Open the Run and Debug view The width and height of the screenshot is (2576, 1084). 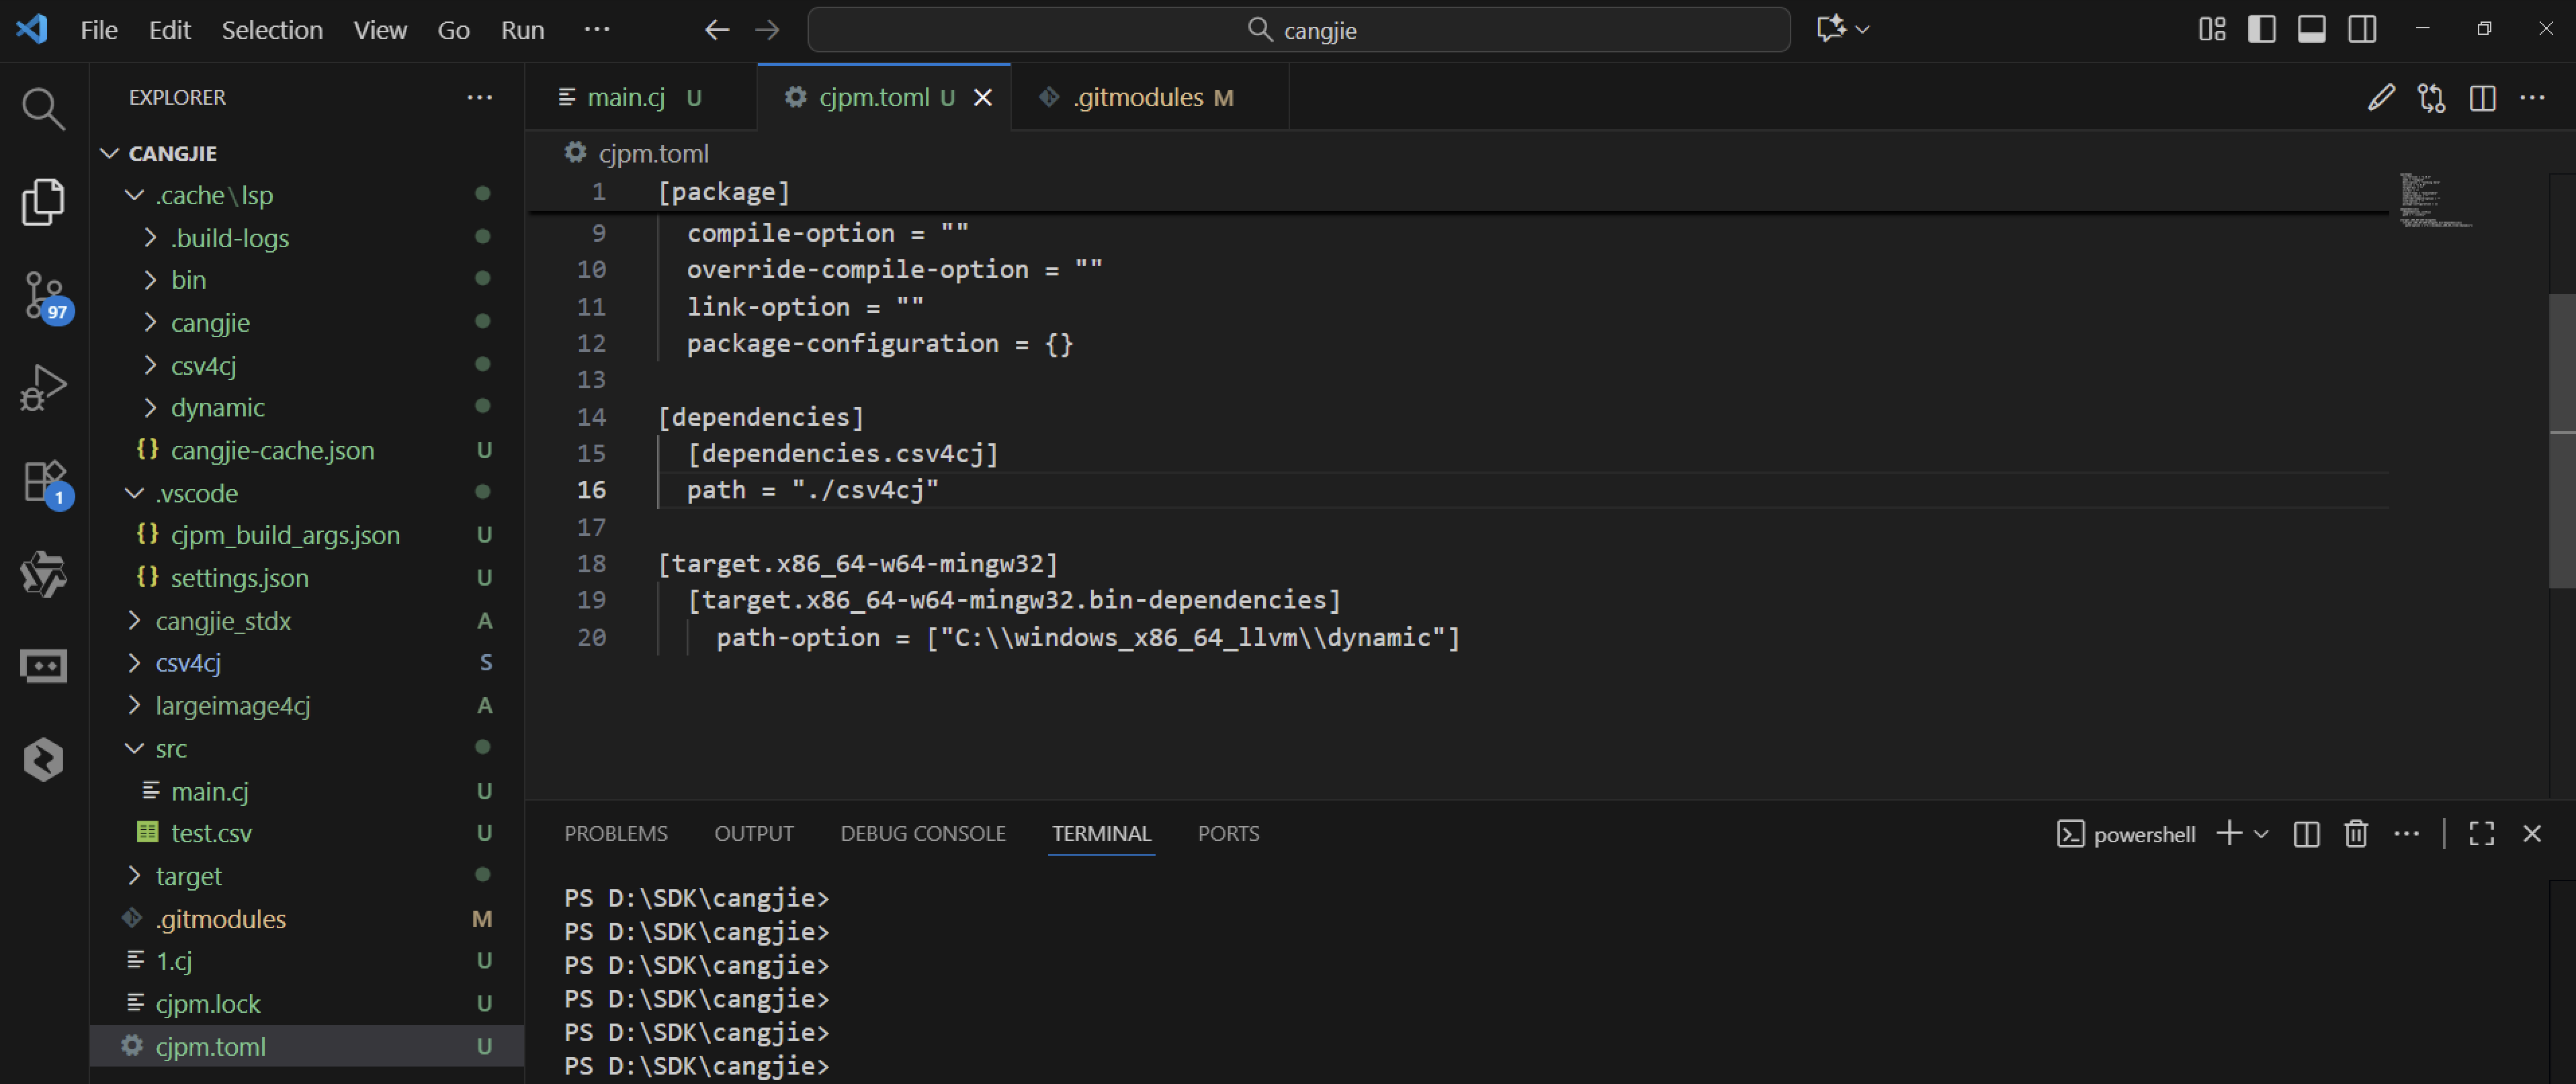point(43,387)
